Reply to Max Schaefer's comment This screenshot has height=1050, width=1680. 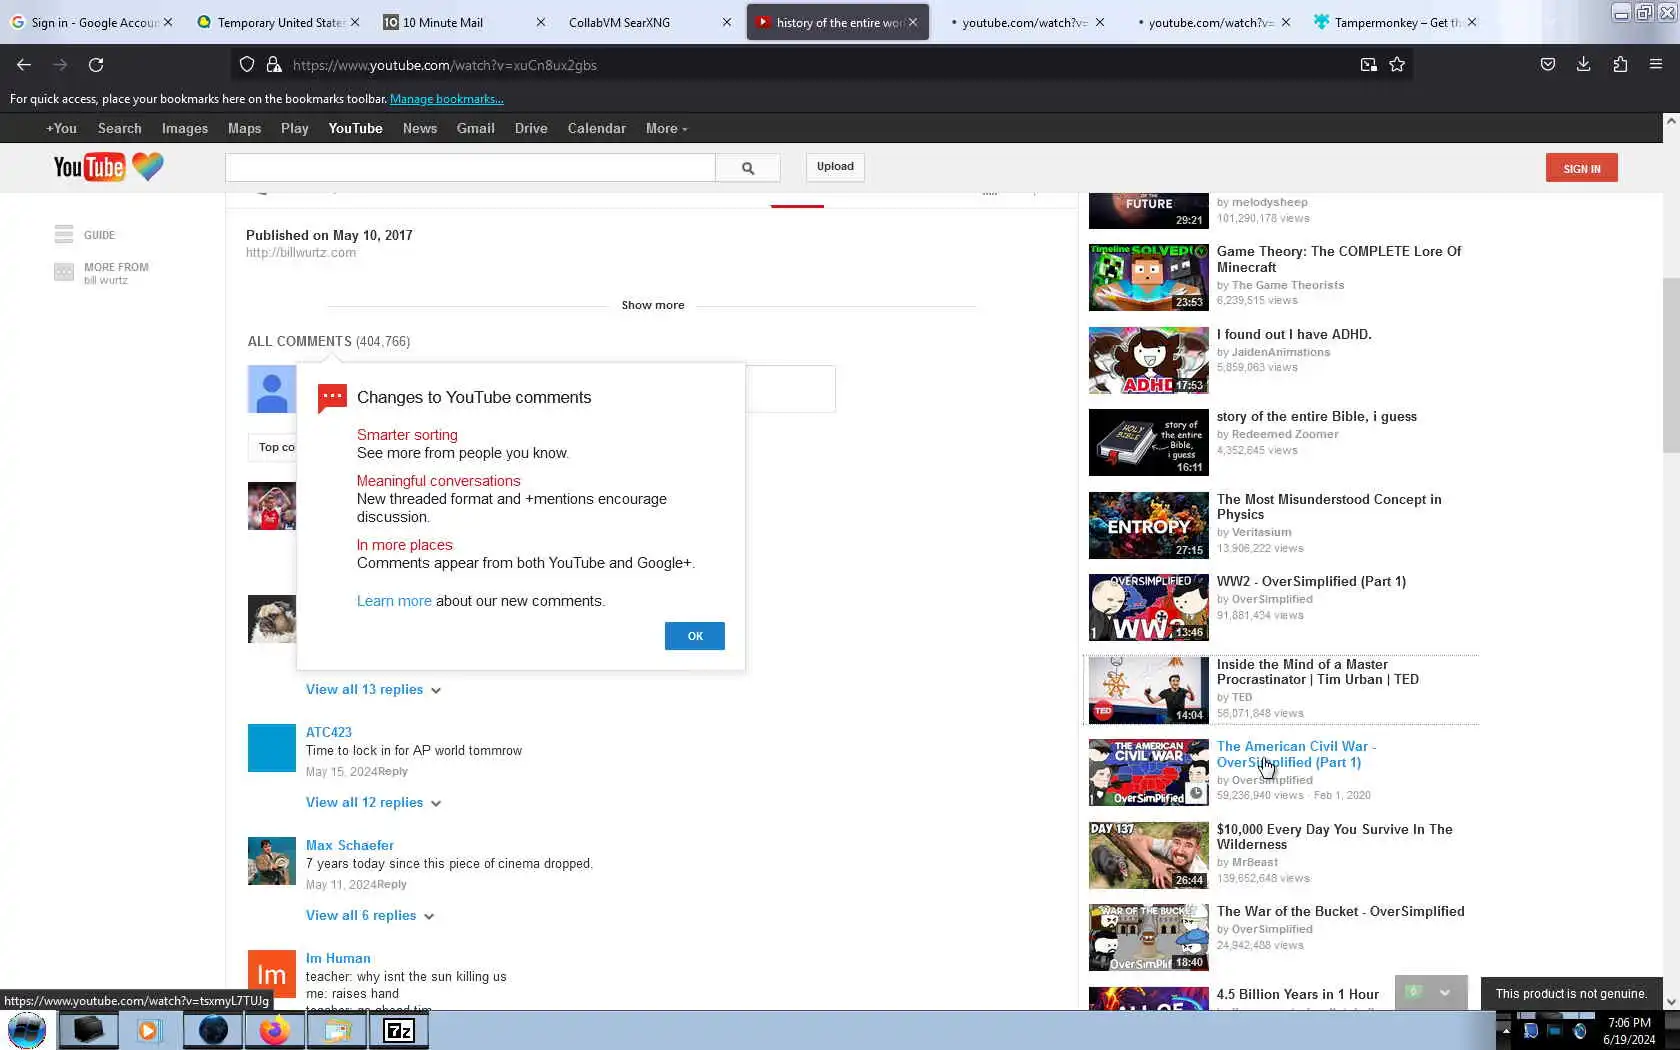click(392, 885)
